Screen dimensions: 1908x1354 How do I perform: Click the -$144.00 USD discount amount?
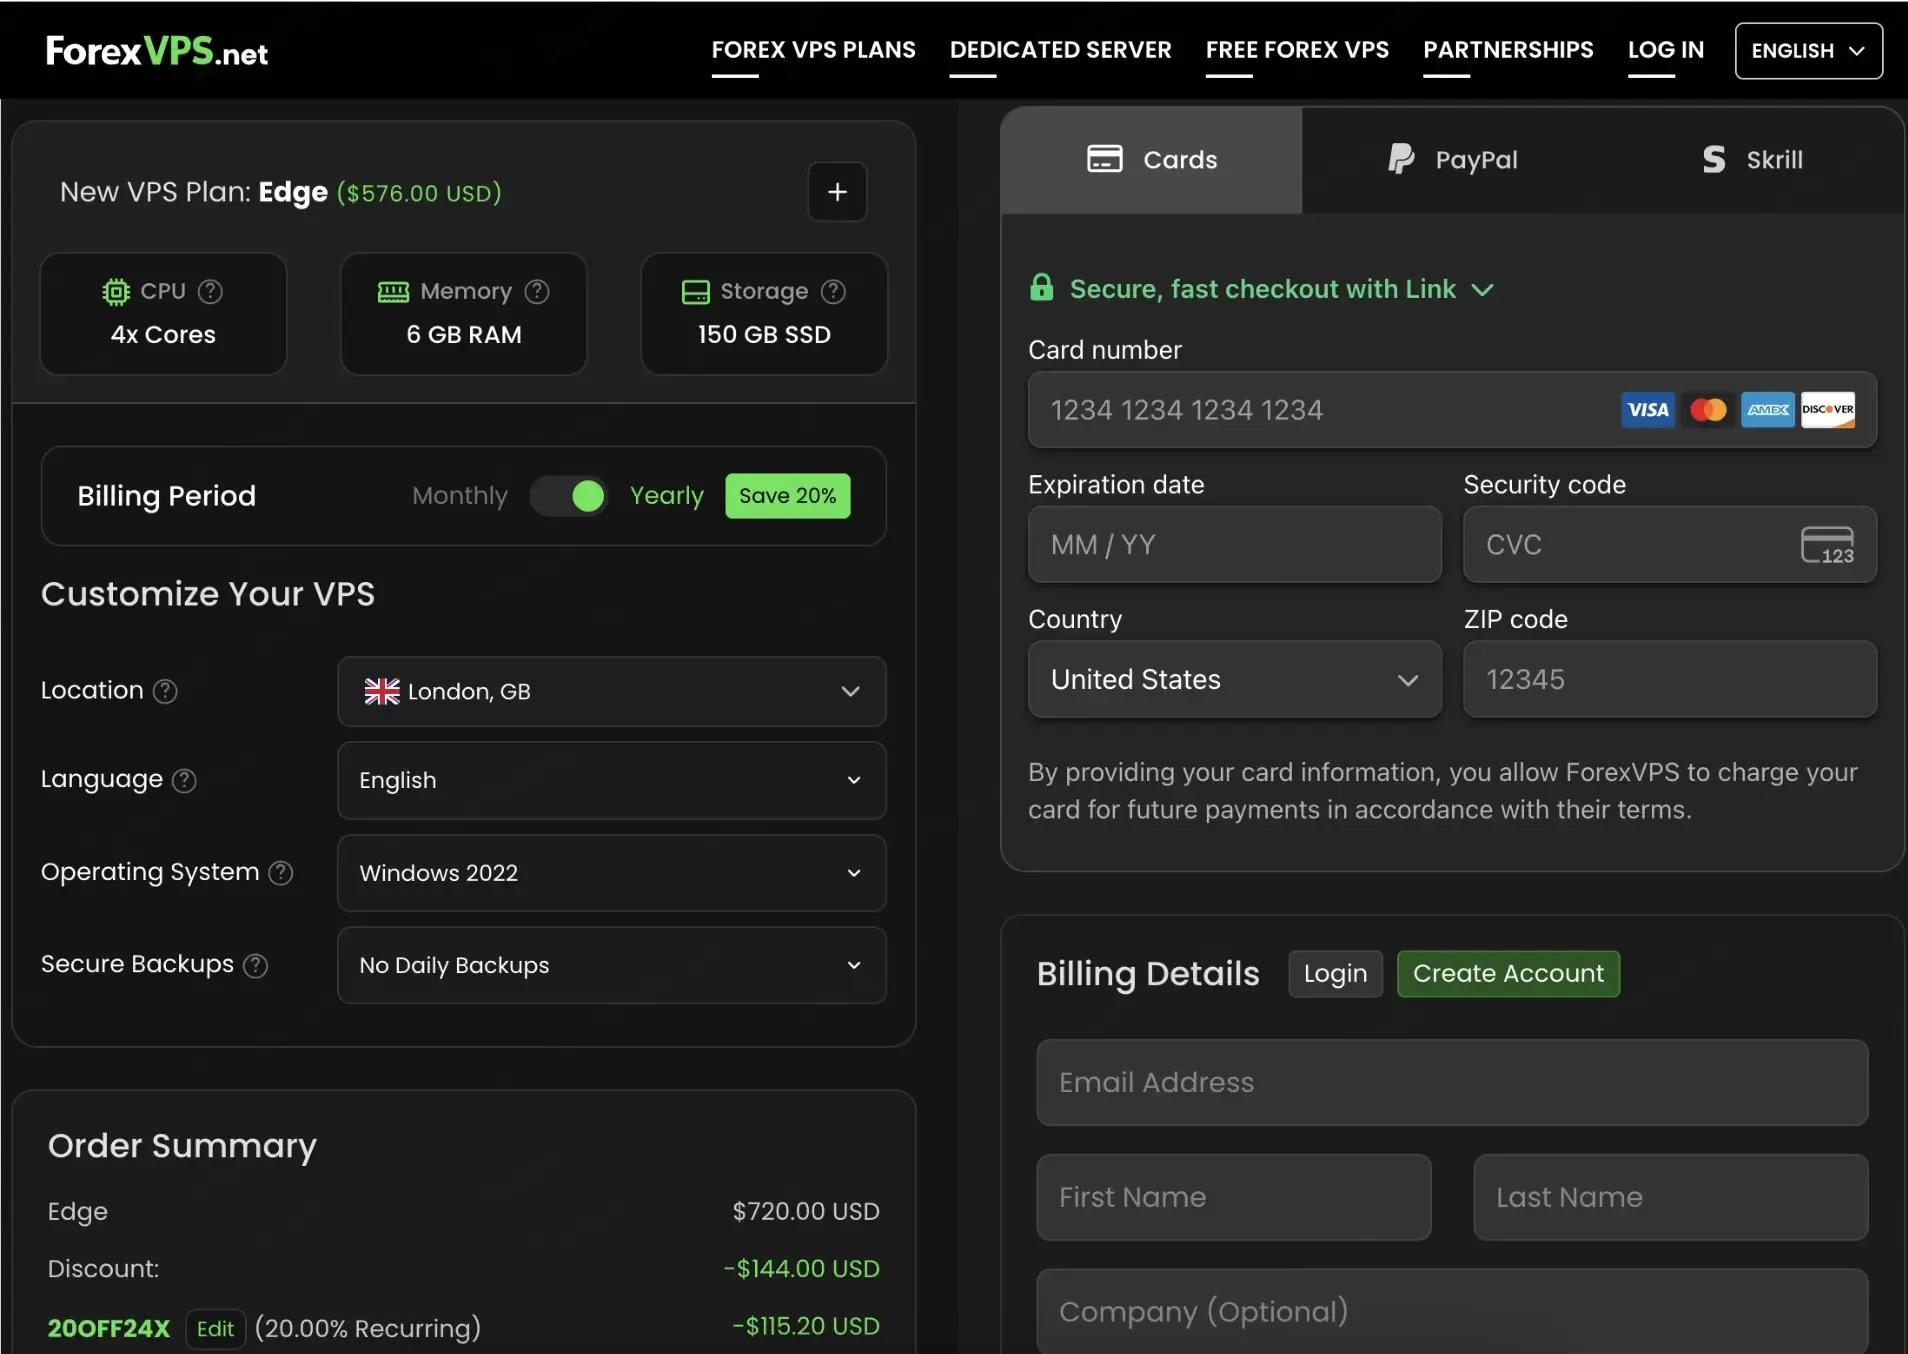pos(802,1269)
